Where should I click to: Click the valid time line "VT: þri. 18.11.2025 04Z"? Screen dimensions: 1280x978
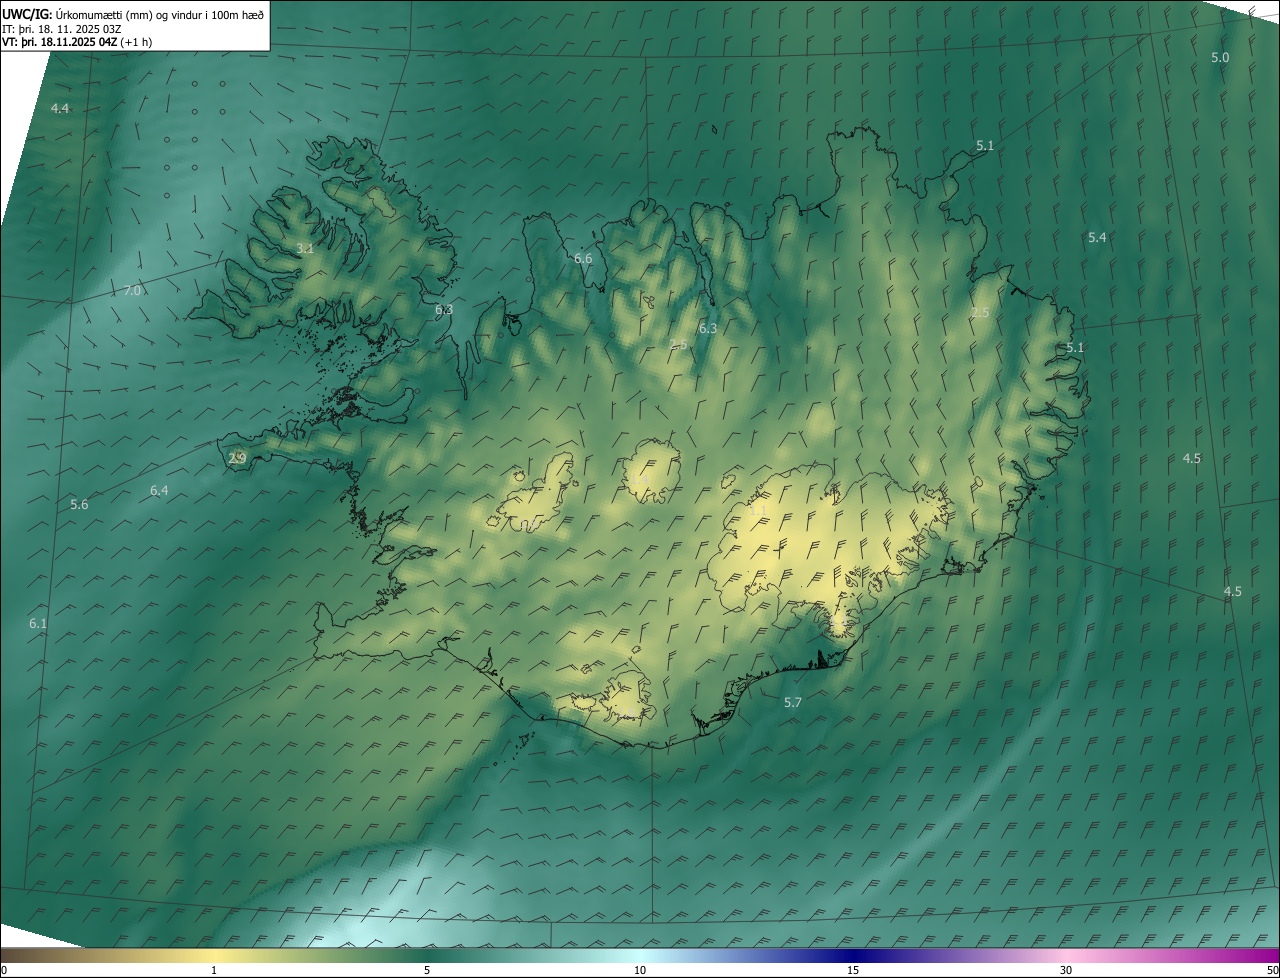click(x=62, y=43)
